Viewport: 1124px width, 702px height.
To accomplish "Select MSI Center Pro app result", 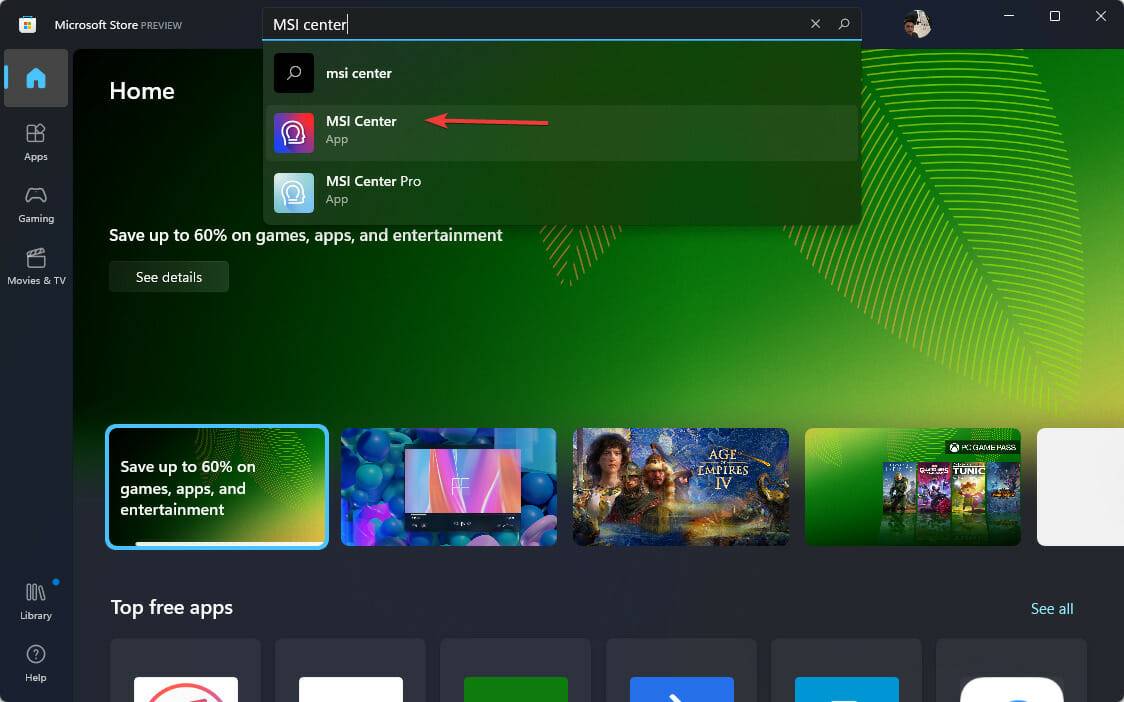I will pyautogui.click(x=562, y=193).
